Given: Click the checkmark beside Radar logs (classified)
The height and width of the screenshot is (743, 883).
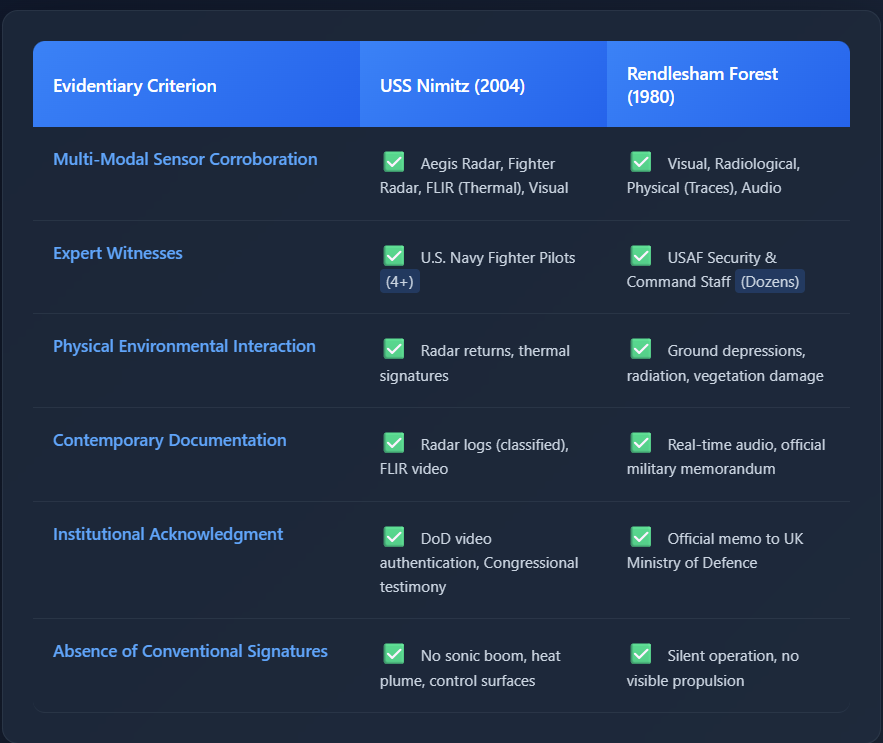Looking at the screenshot, I should pos(394,443).
